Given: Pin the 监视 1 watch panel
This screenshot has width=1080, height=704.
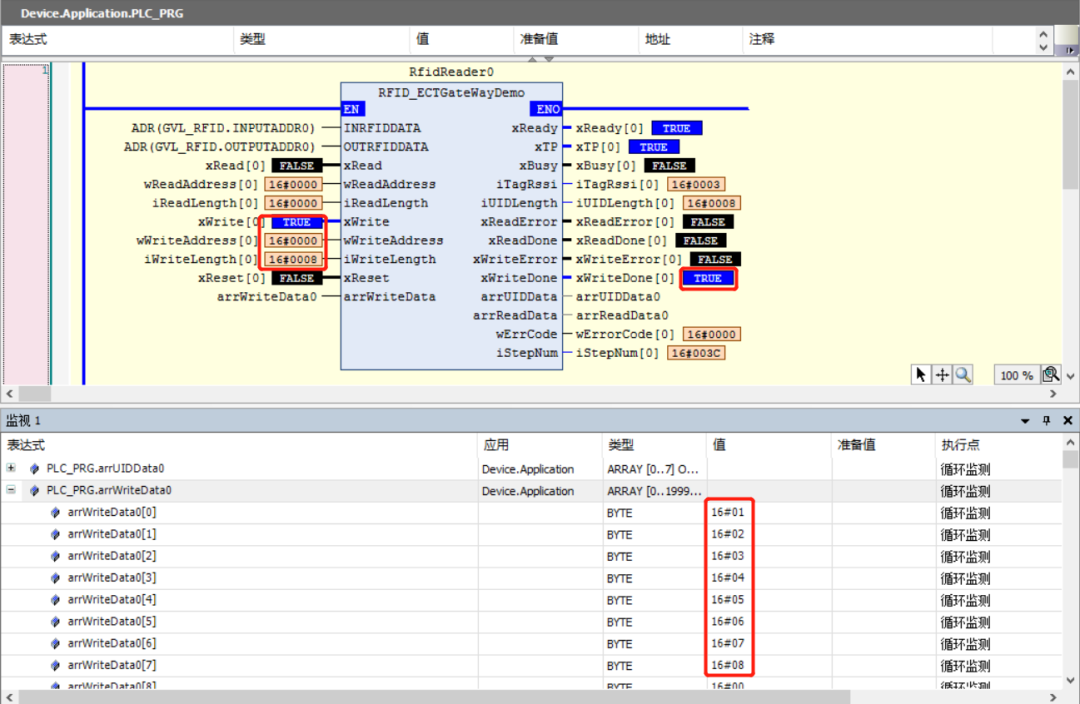Looking at the screenshot, I should coord(1047,421).
